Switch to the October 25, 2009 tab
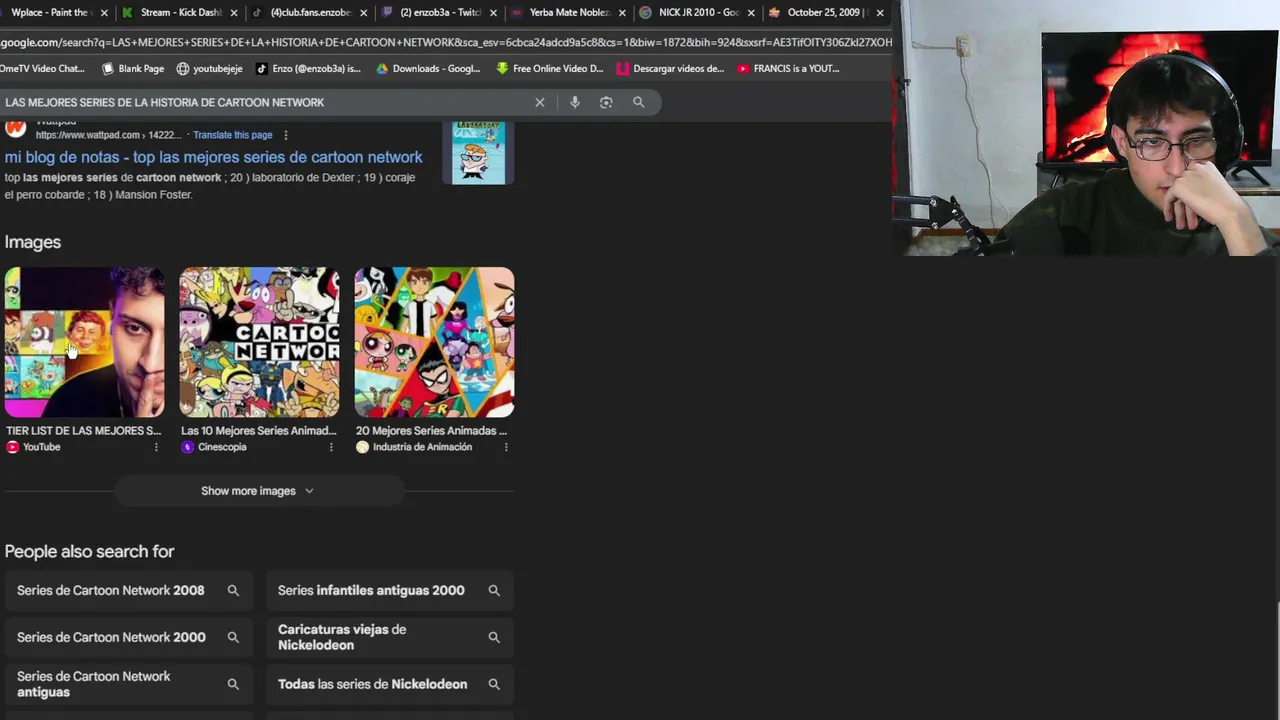The image size is (1280, 720). click(826, 13)
